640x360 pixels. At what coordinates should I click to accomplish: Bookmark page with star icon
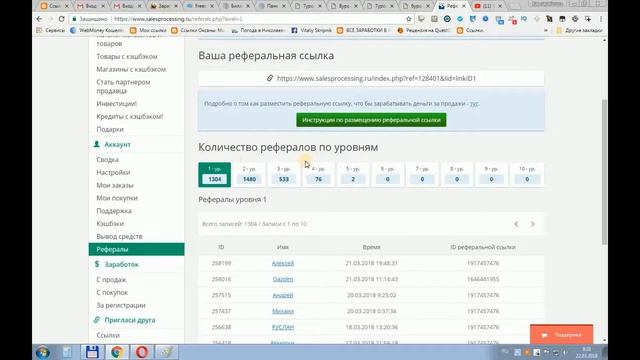click(409, 19)
